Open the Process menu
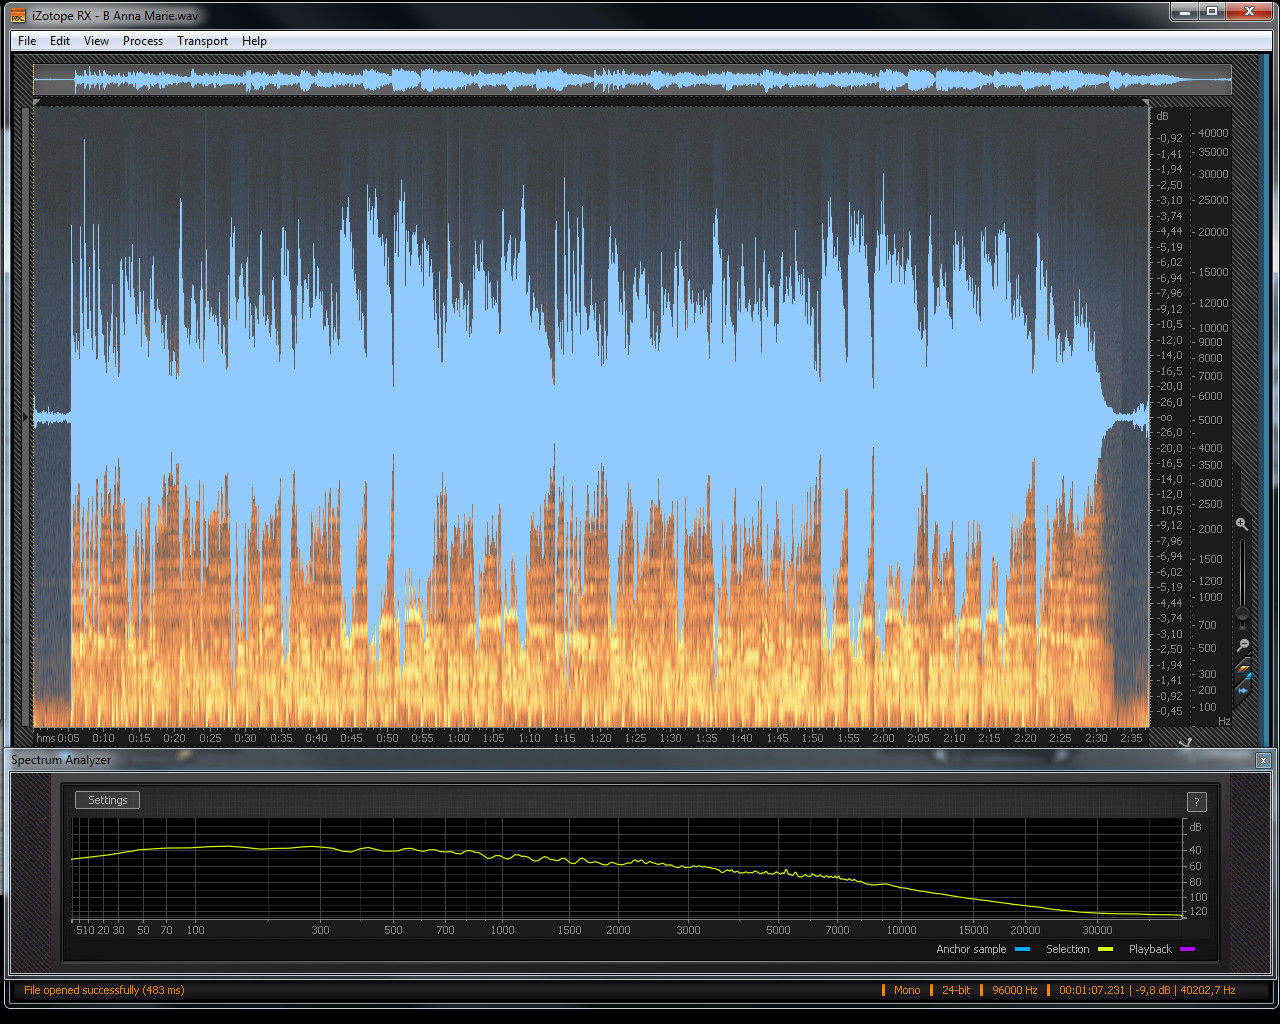1280x1024 pixels. [x=143, y=41]
